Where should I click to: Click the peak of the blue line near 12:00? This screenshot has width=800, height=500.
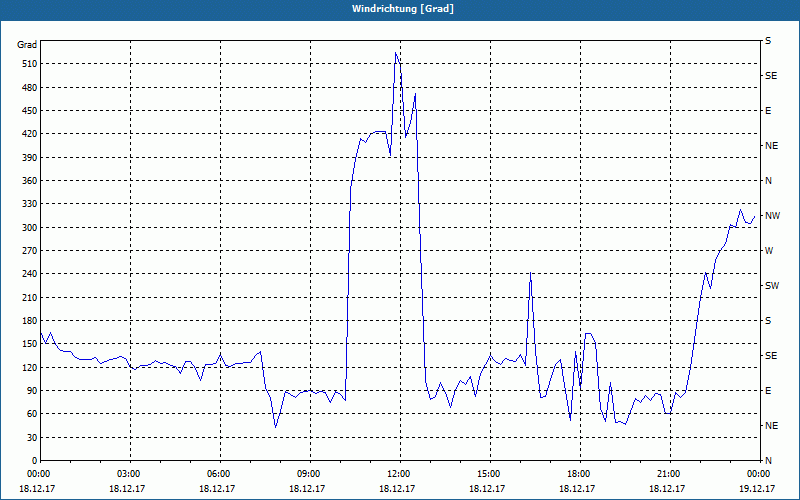coord(396,53)
